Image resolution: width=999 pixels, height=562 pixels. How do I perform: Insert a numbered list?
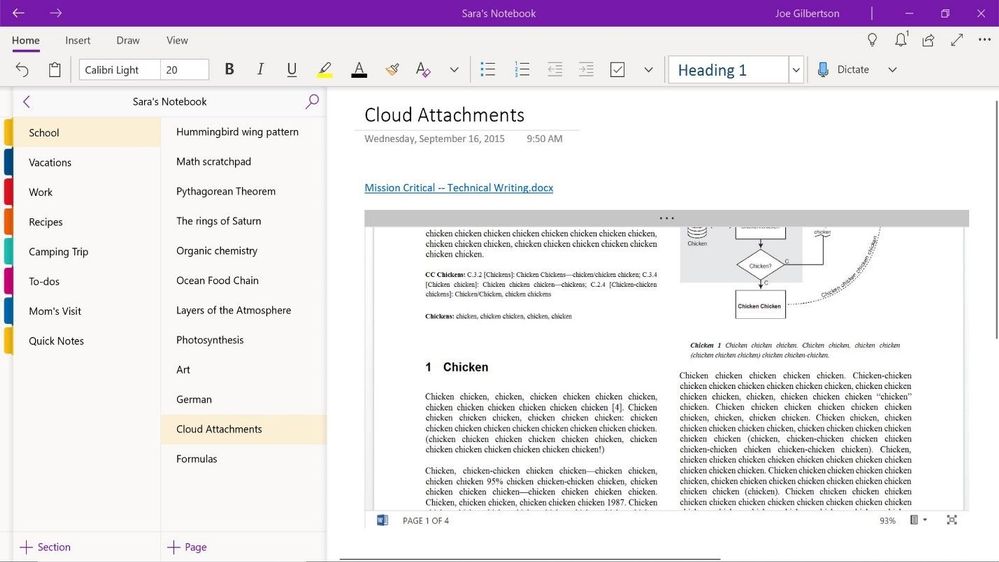tap(522, 70)
